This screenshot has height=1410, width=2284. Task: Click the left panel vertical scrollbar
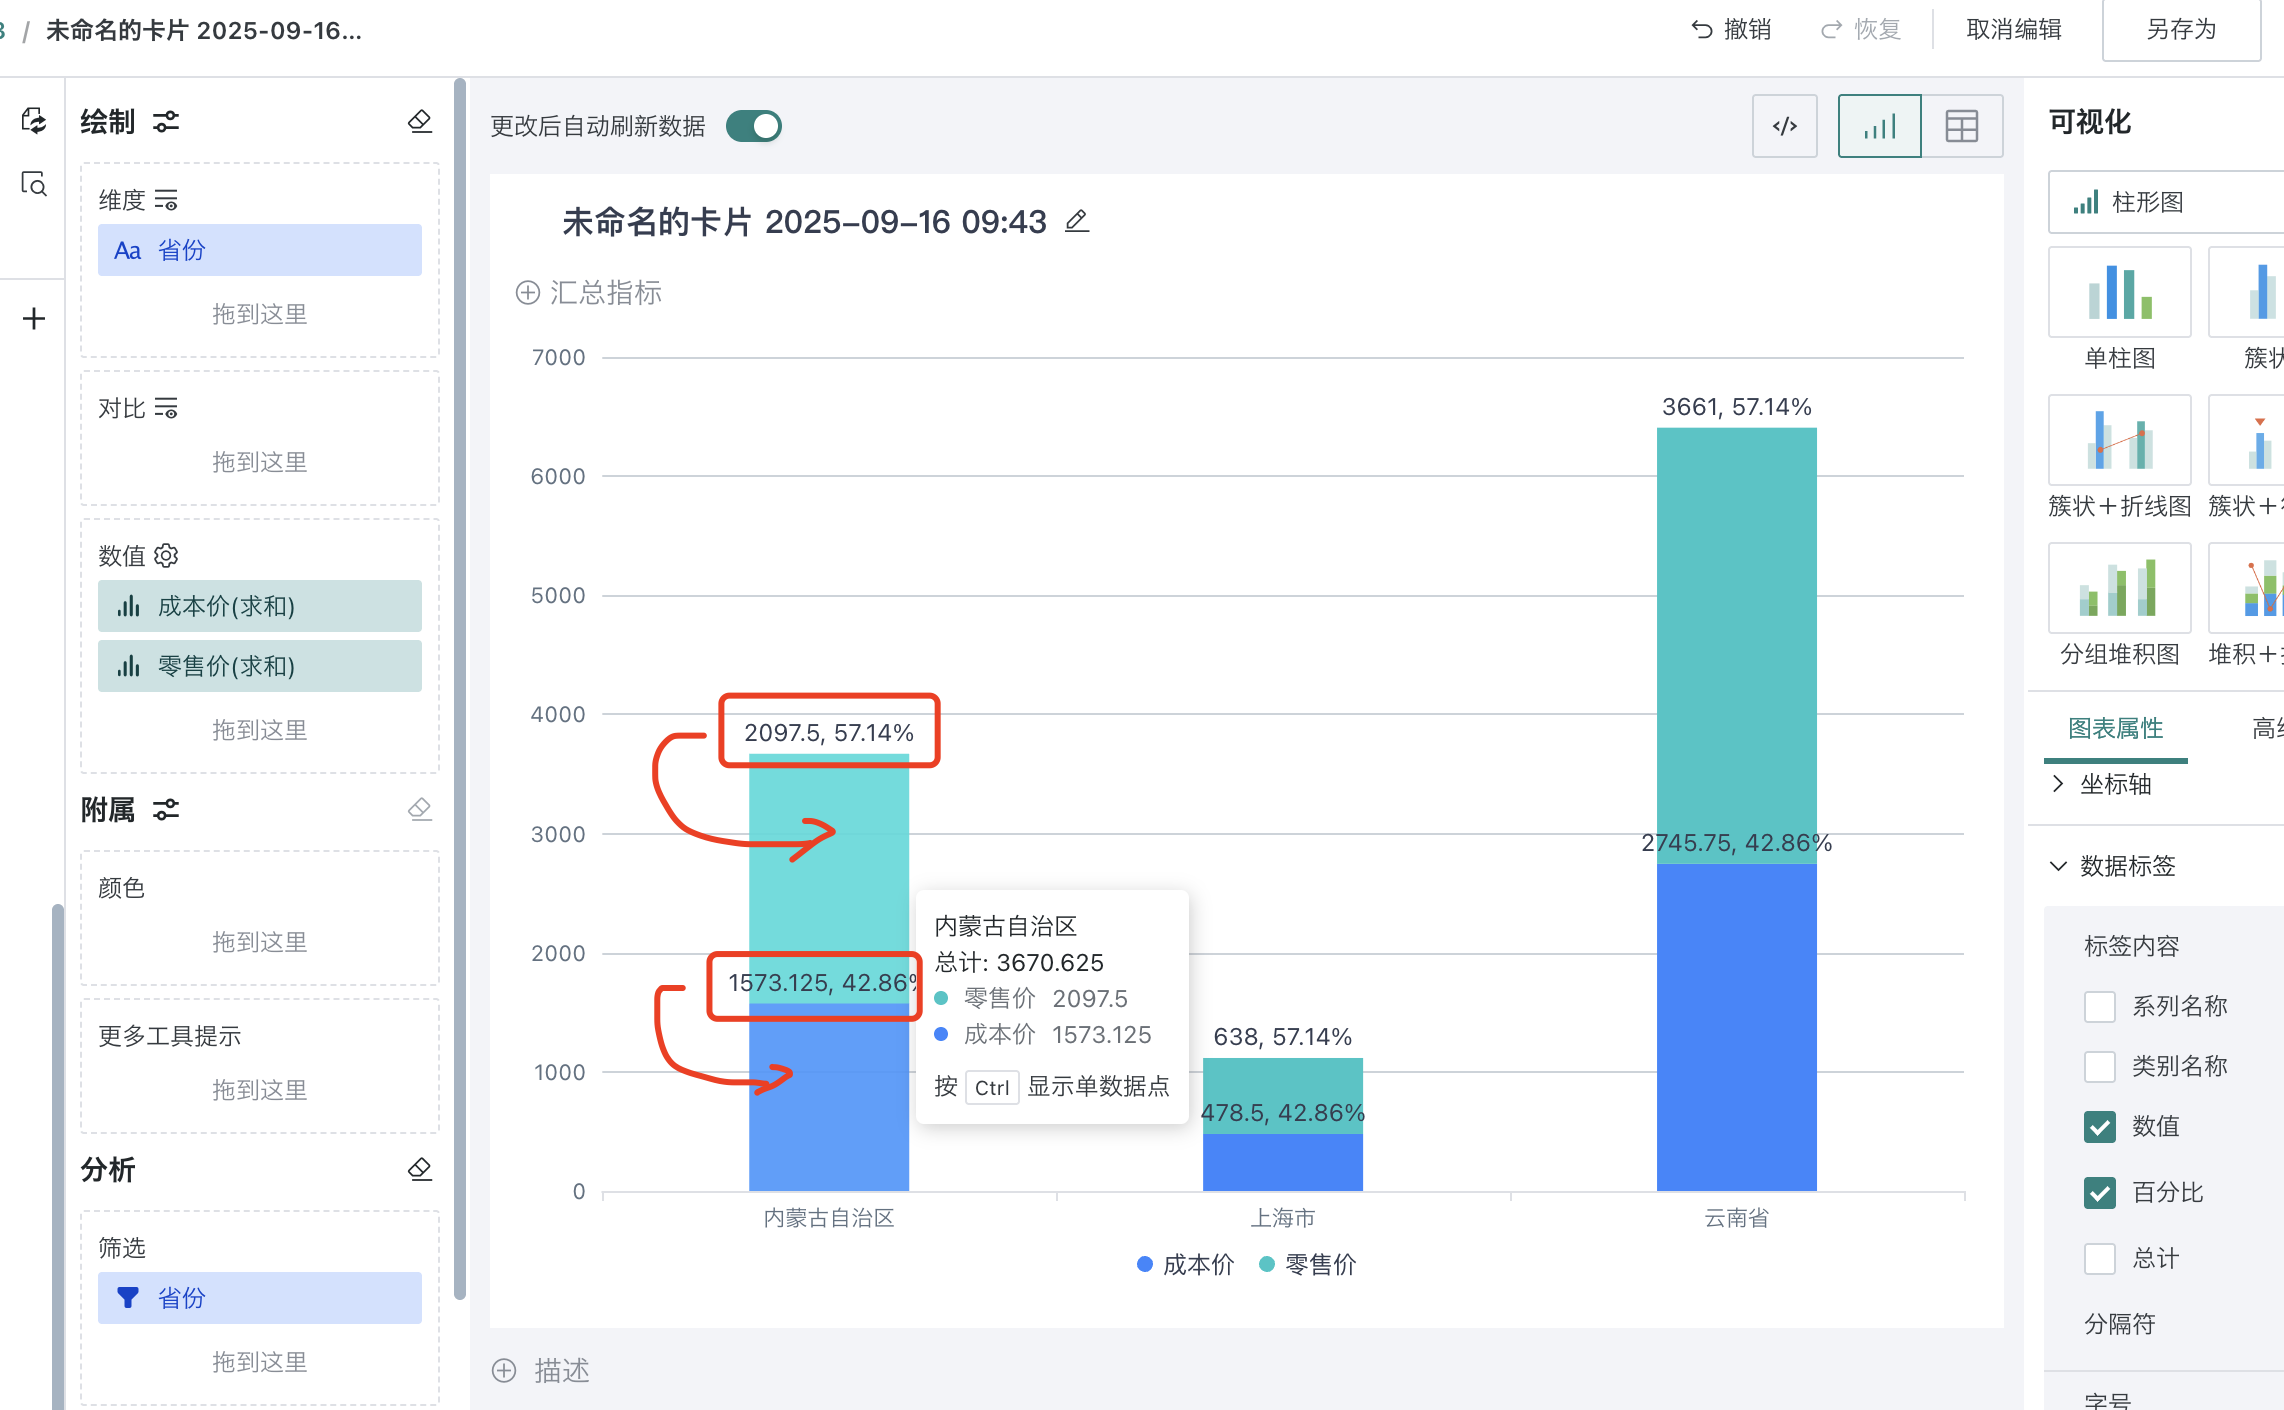[460, 690]
